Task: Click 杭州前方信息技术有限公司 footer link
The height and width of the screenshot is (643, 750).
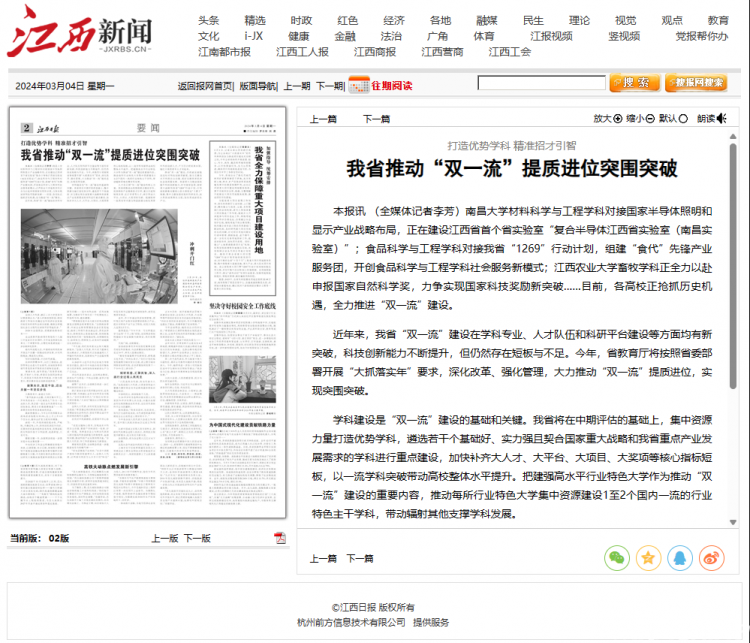Action: coord(351,622)
